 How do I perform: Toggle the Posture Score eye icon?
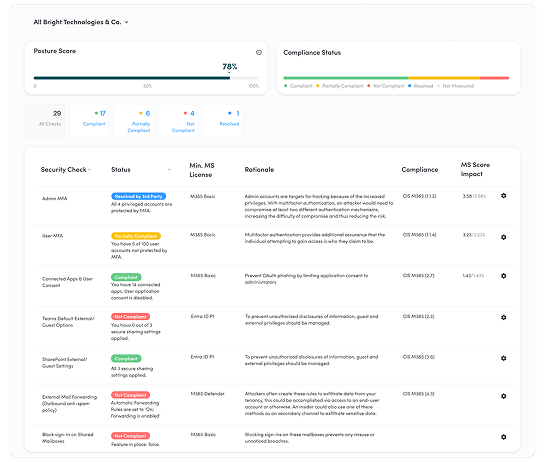click(x=259, y=52)
